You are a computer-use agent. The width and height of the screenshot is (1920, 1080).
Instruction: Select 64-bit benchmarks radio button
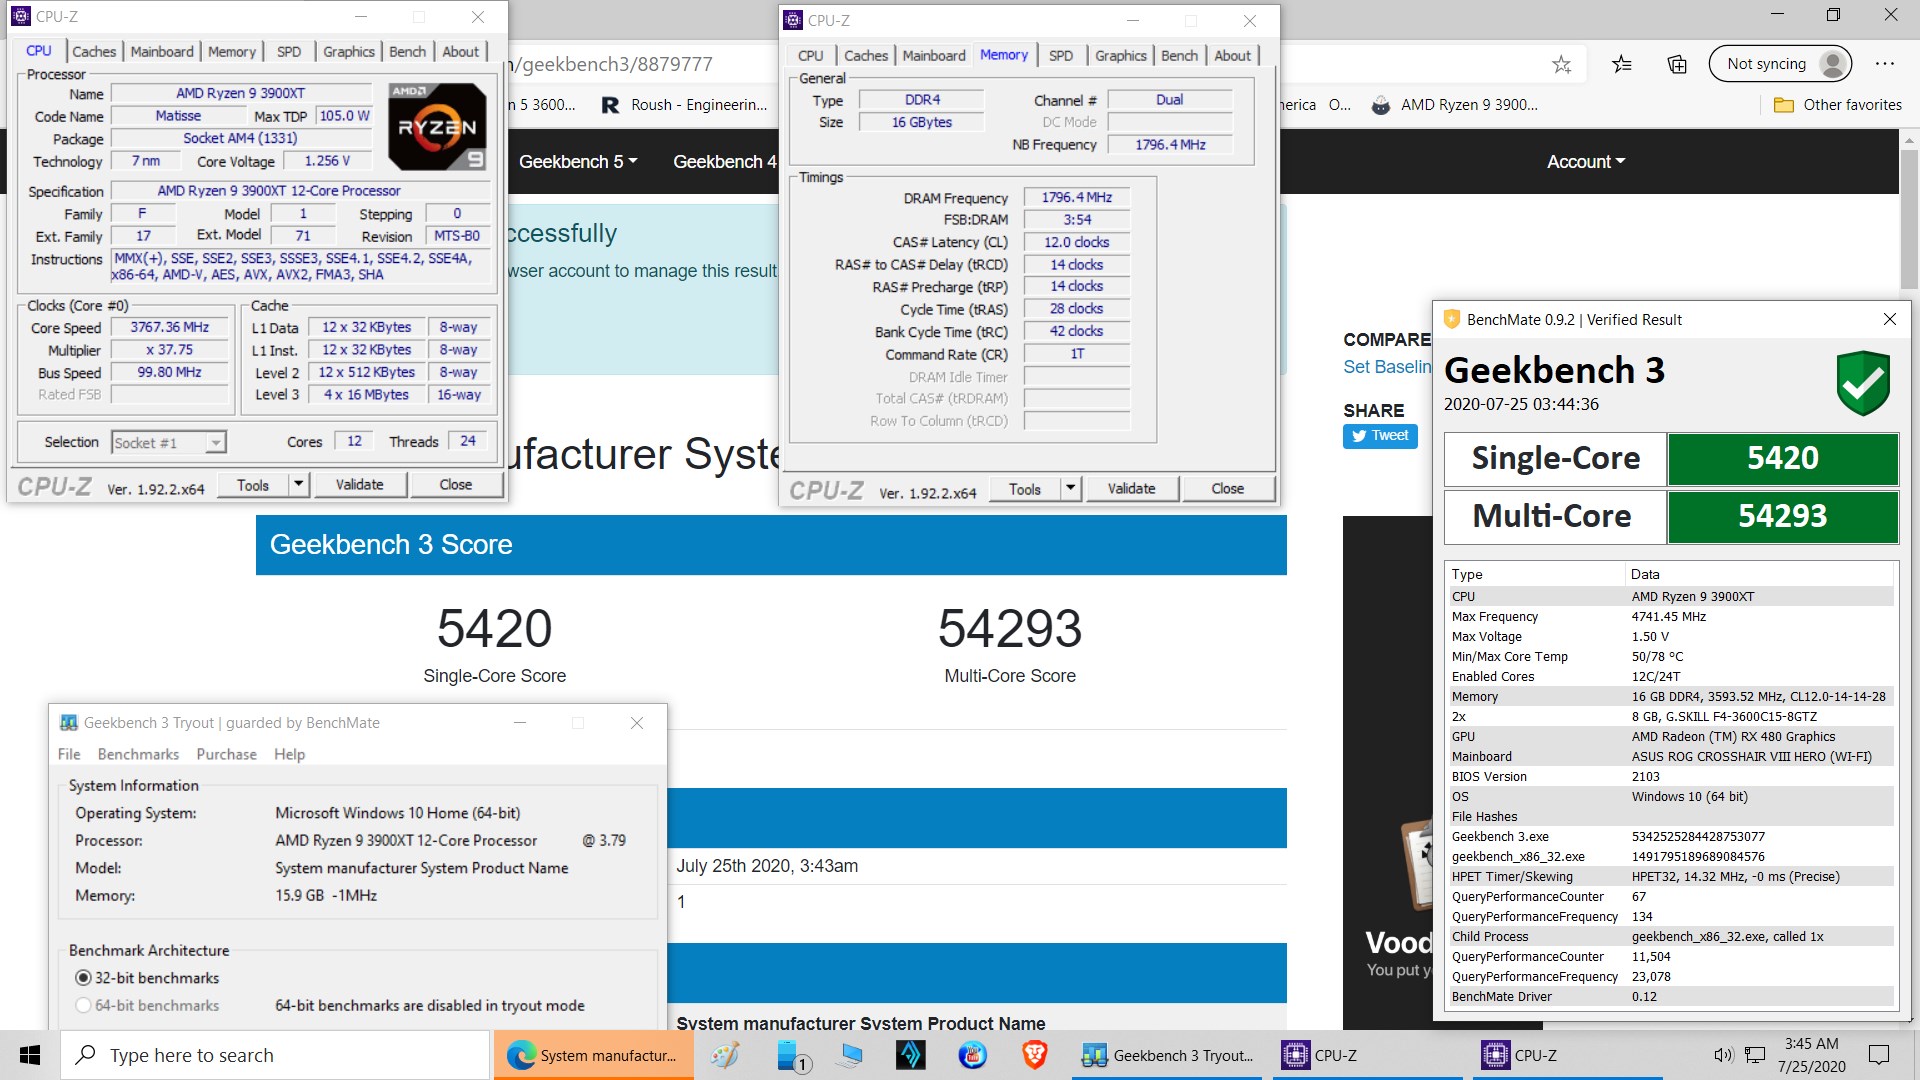[x=84, y=1005]
